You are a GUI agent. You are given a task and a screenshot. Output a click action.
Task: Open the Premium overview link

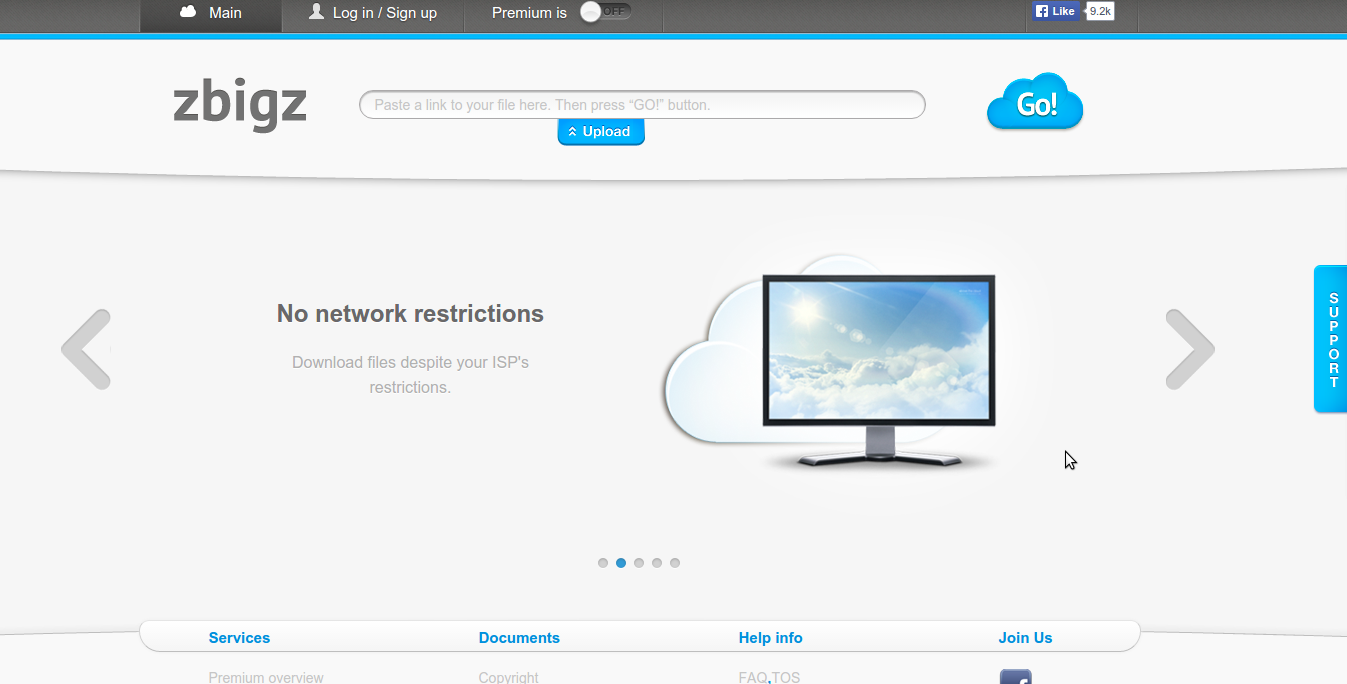click(x=266, y=677)
